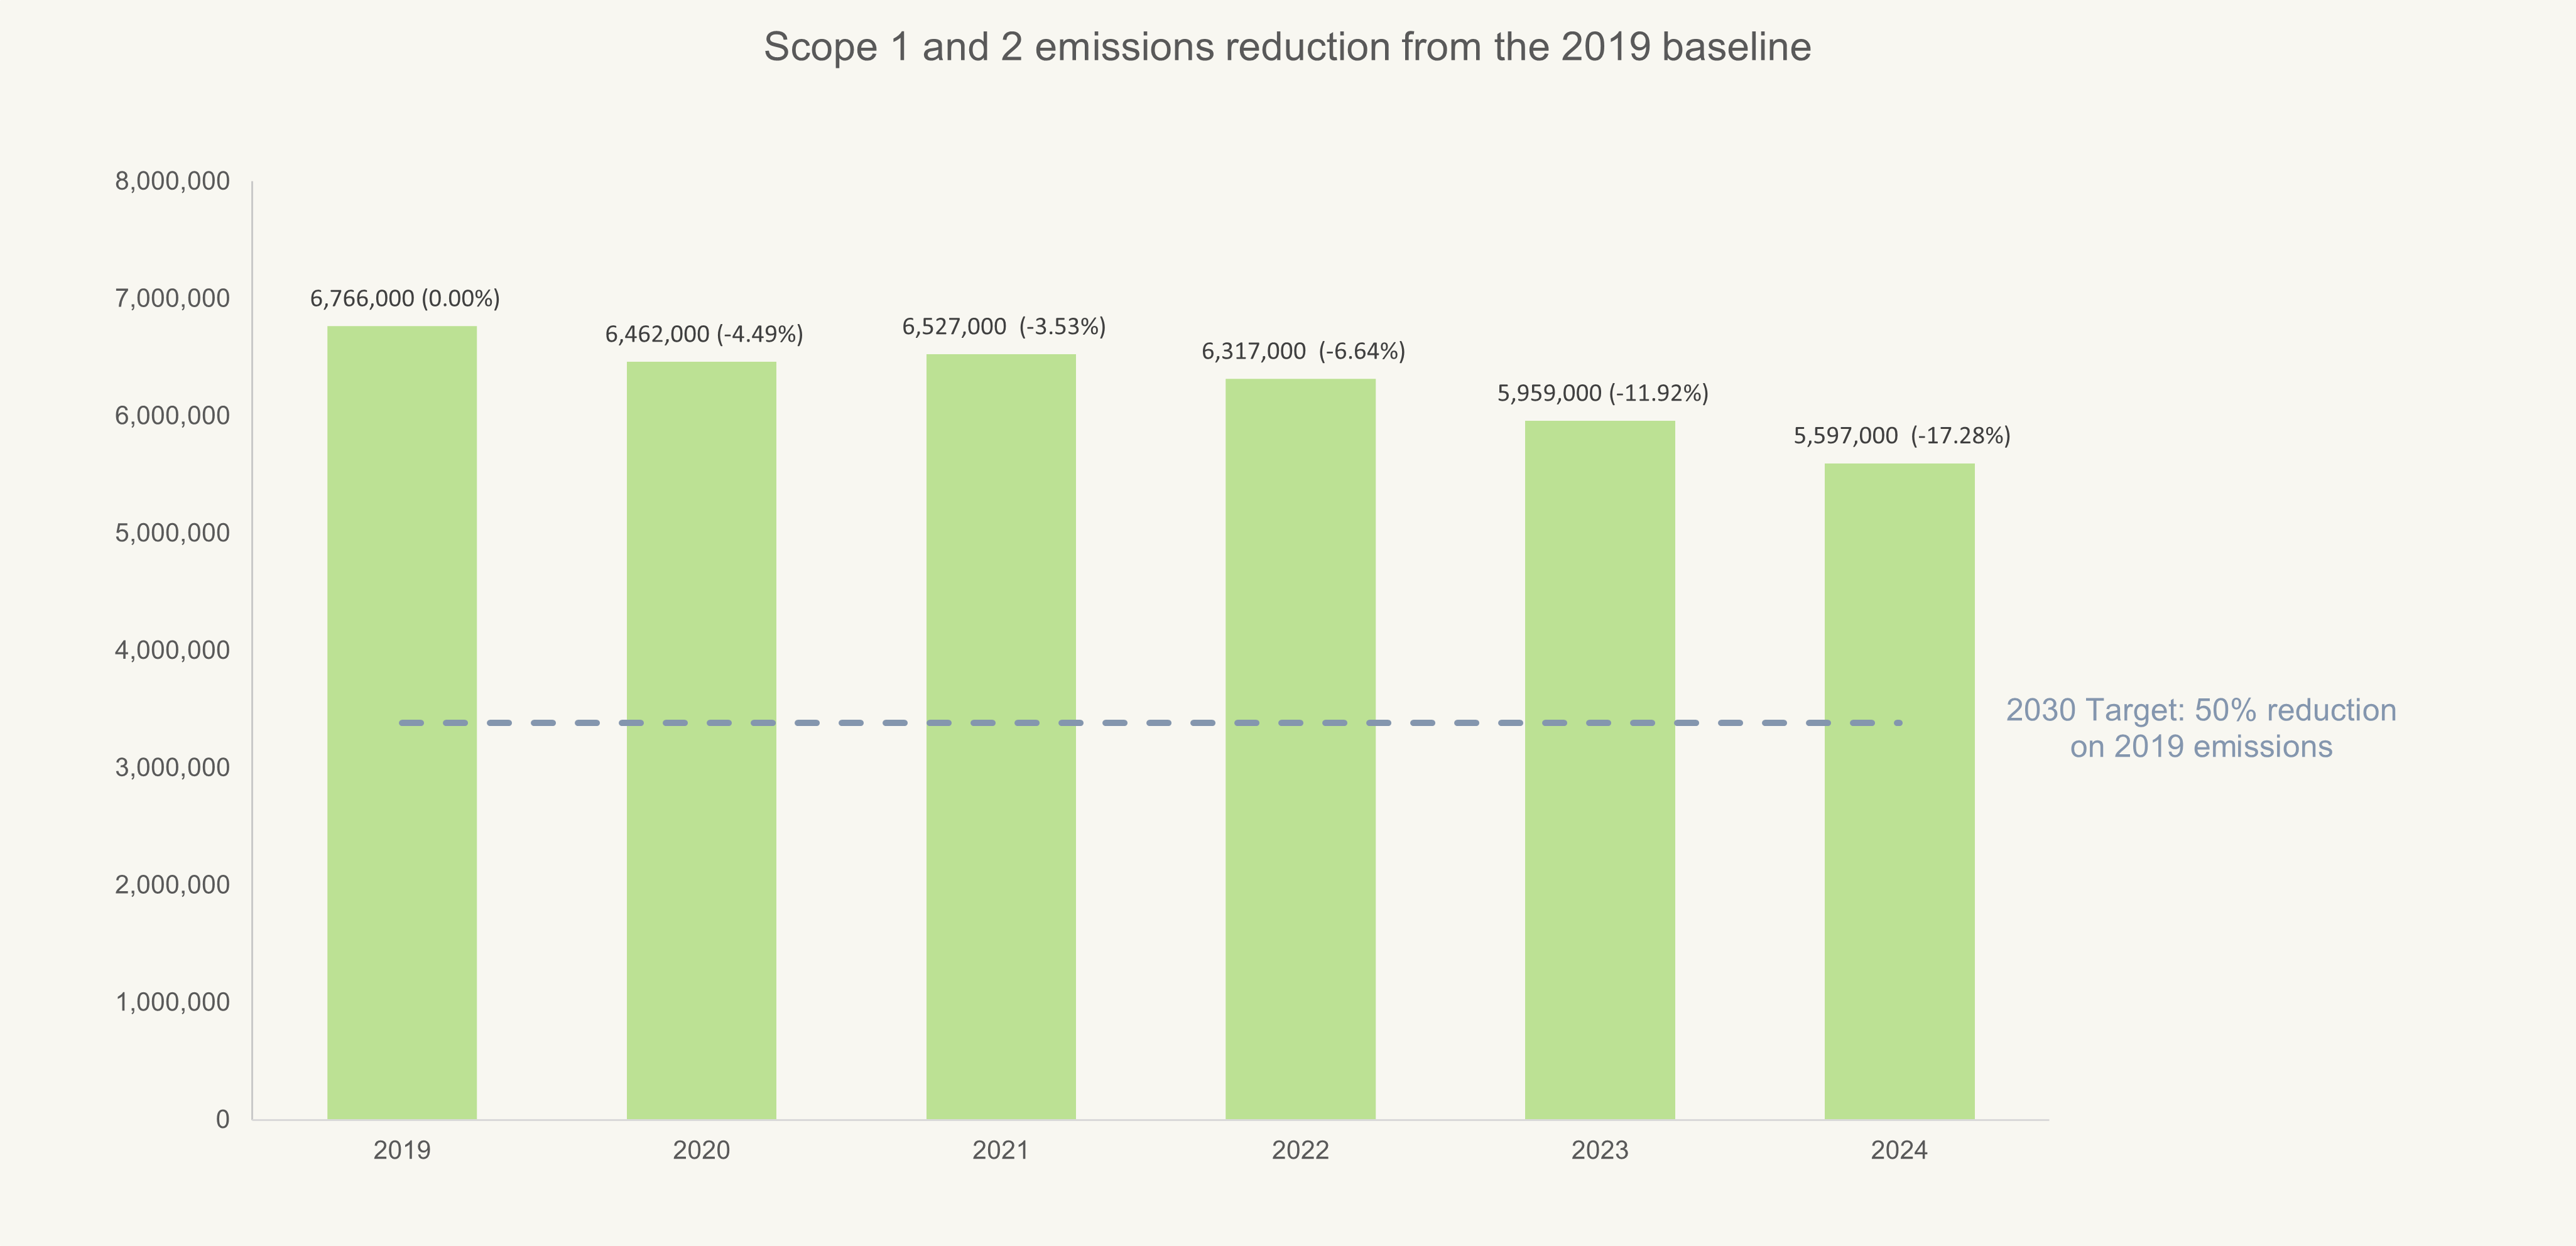Click the 4,000,000 y-axis label
Image resolution: width=2576 pixels, height=1246 pixels.
172,650
